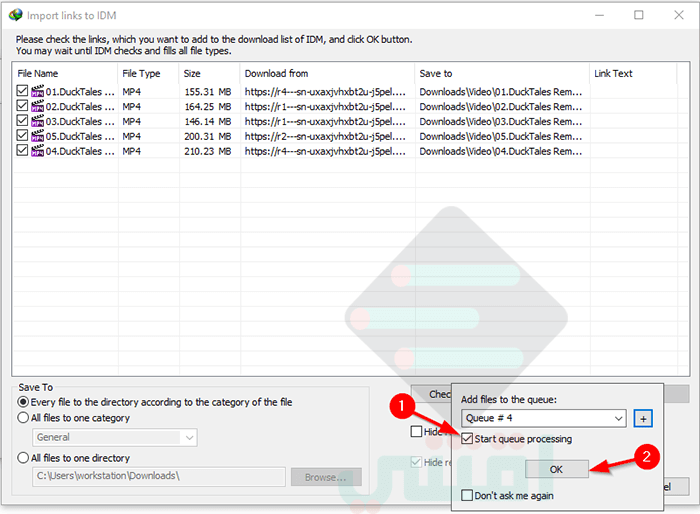Screen dimensions: 700x514
Task: Uncheck the 01.DuckTales file checkbox
Action: point(22,91)
